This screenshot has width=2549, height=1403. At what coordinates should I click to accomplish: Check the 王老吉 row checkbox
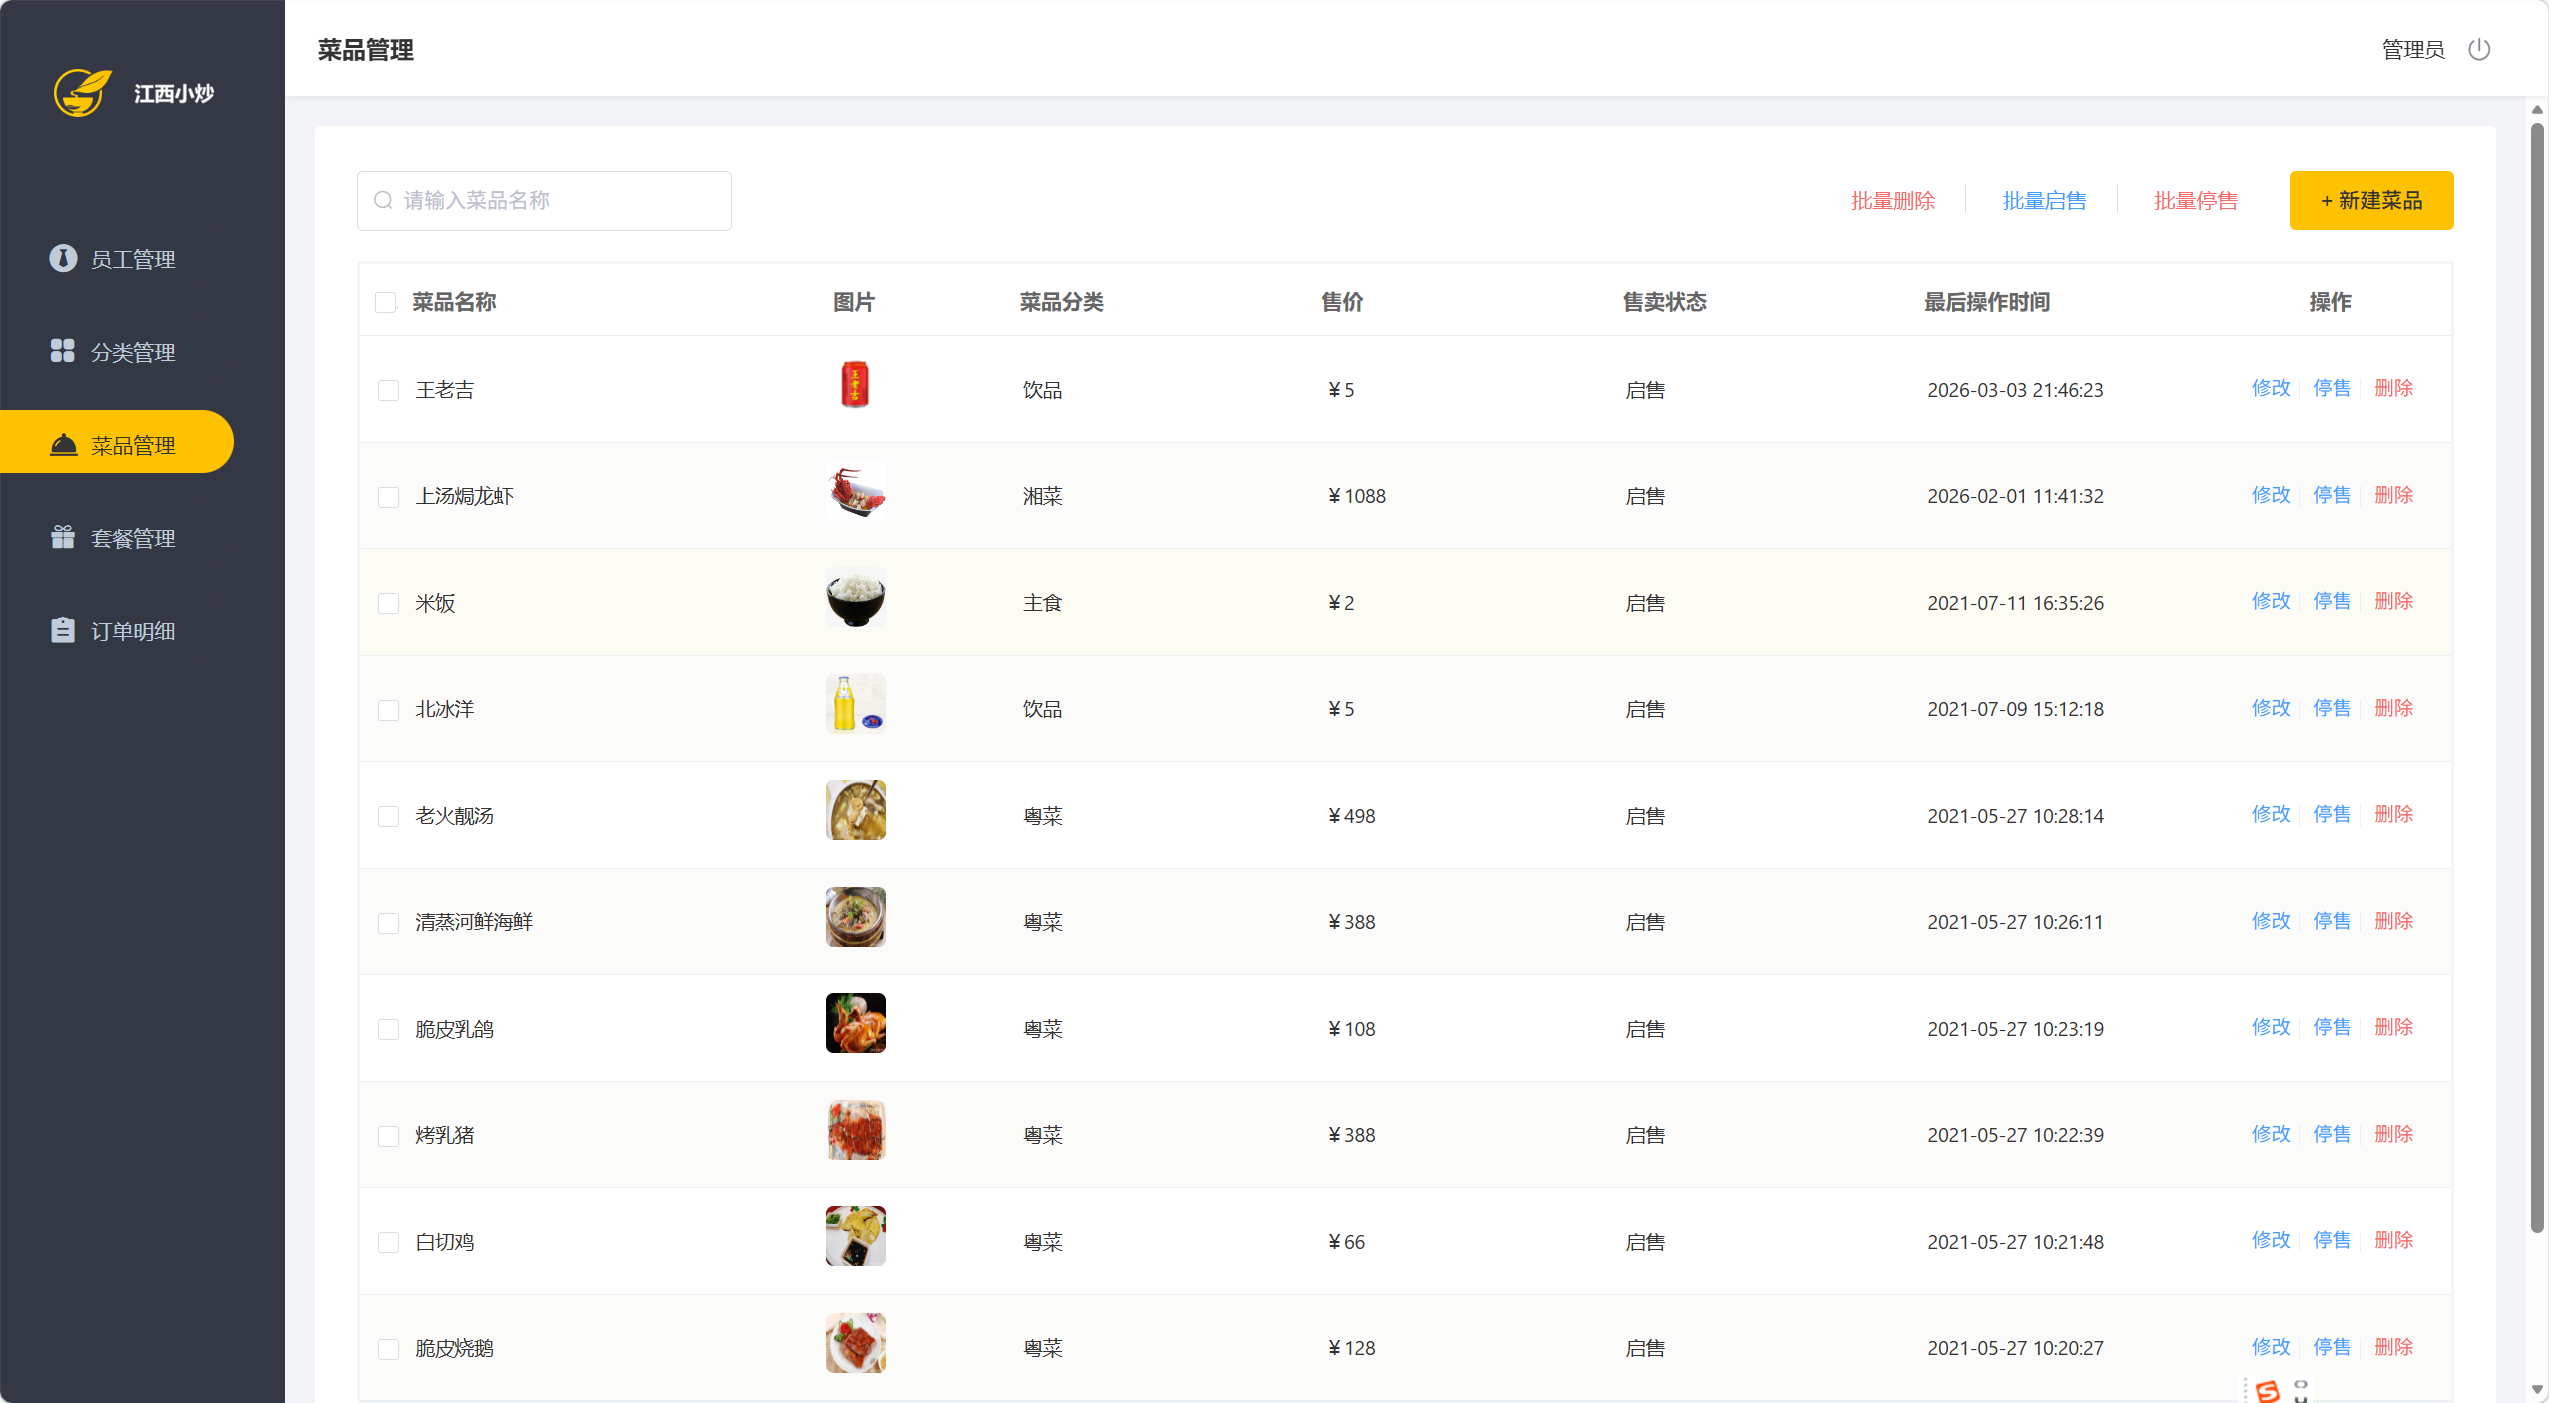(388, 390)
